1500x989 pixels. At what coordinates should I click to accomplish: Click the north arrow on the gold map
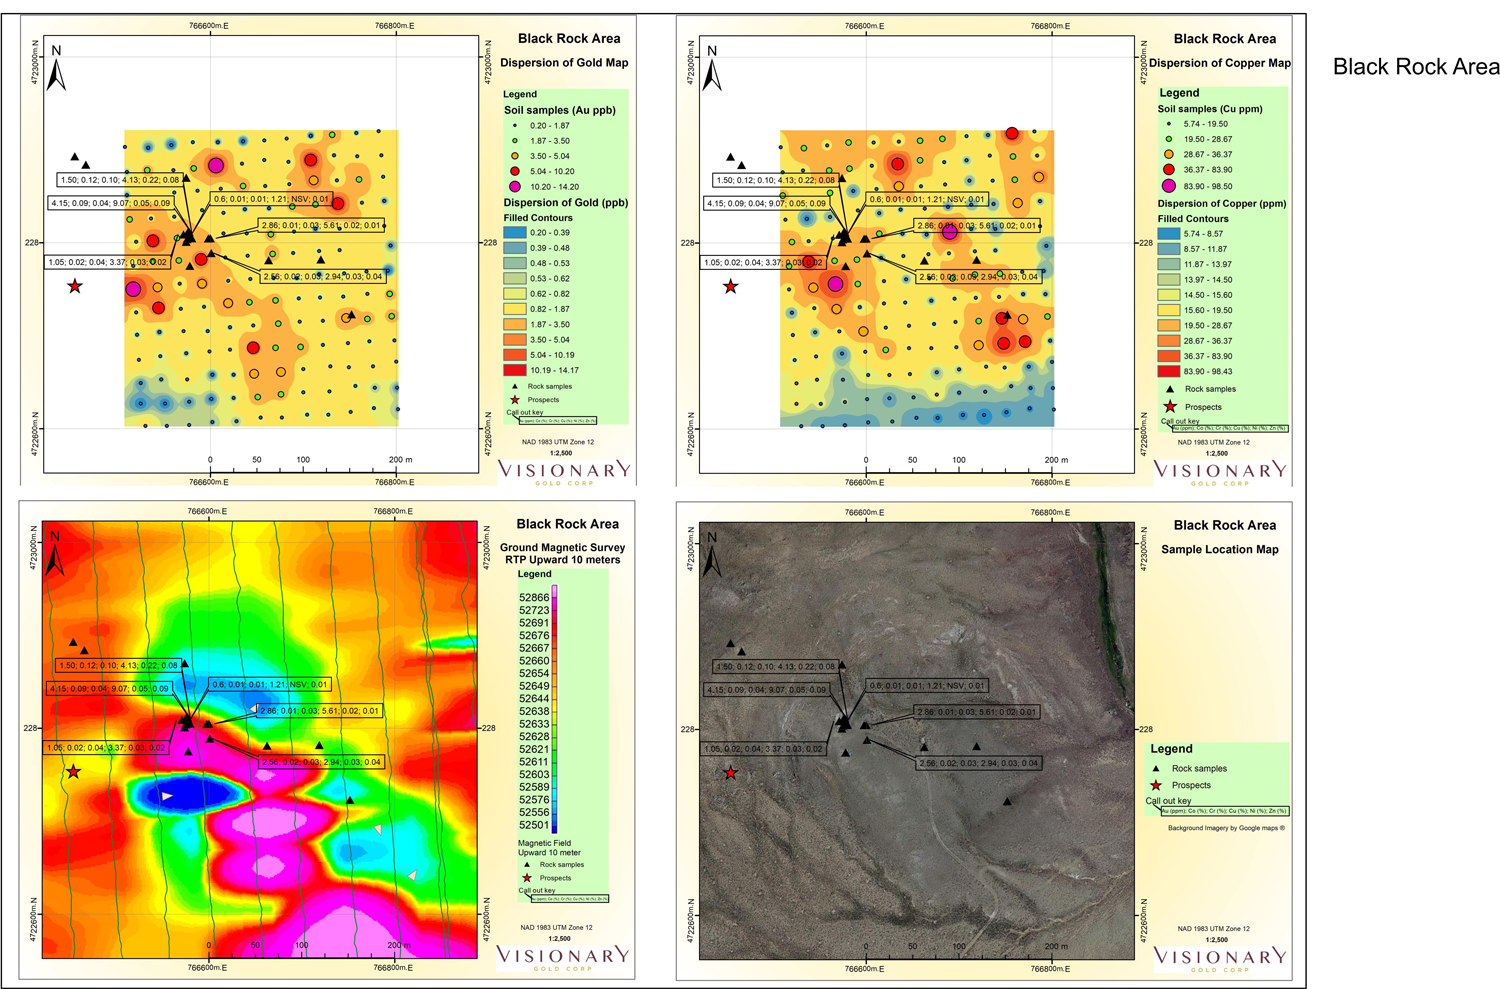(x=56, y=70)
